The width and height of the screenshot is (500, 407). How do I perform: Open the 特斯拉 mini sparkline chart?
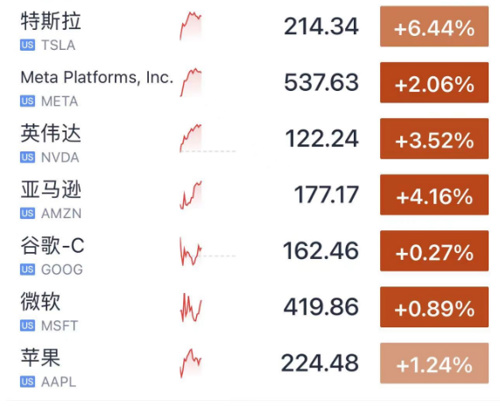tap(191, 26)
